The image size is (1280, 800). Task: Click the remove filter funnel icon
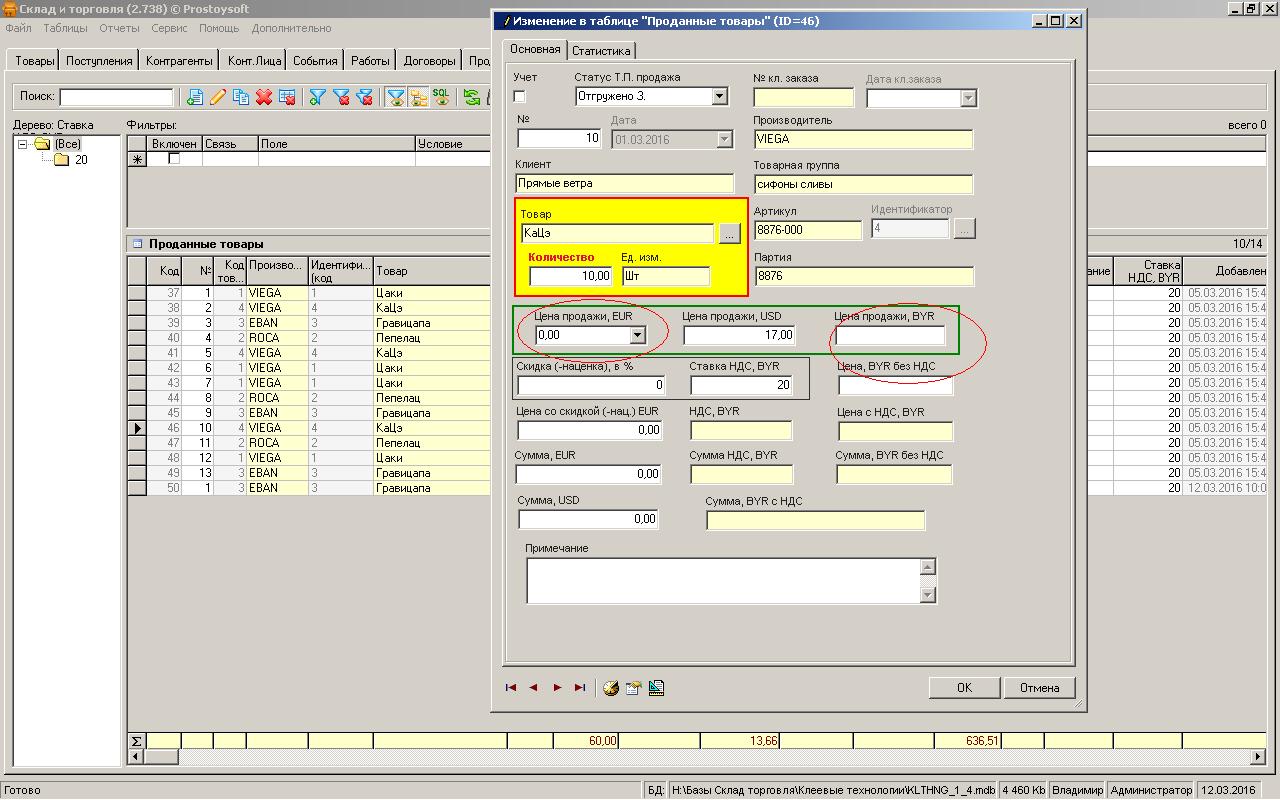pyautogui.click(x=341, y=97)
